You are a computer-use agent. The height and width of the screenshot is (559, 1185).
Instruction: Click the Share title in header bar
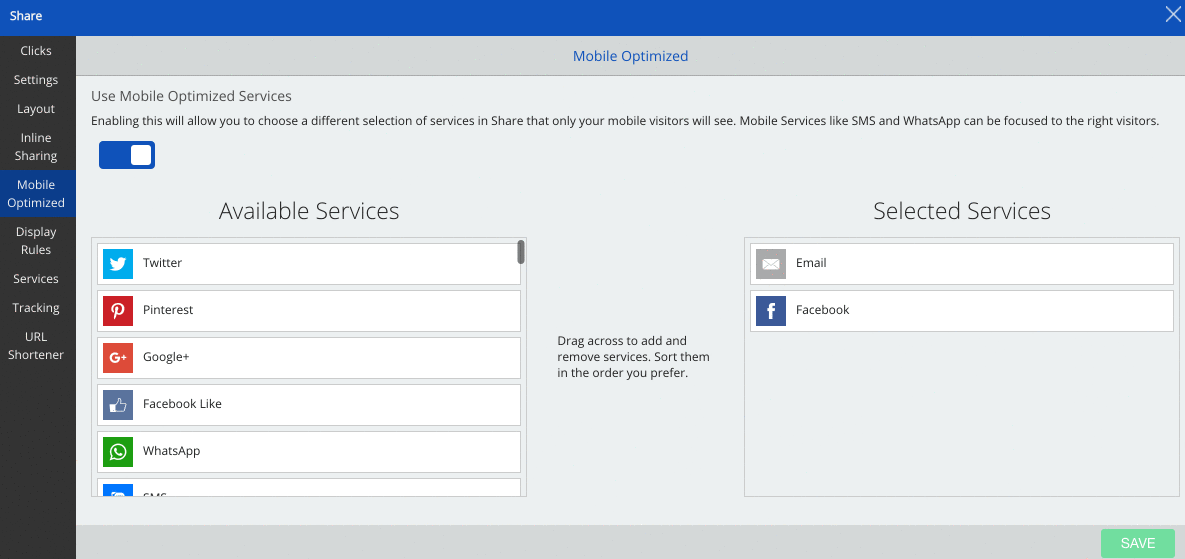point(26,15)
